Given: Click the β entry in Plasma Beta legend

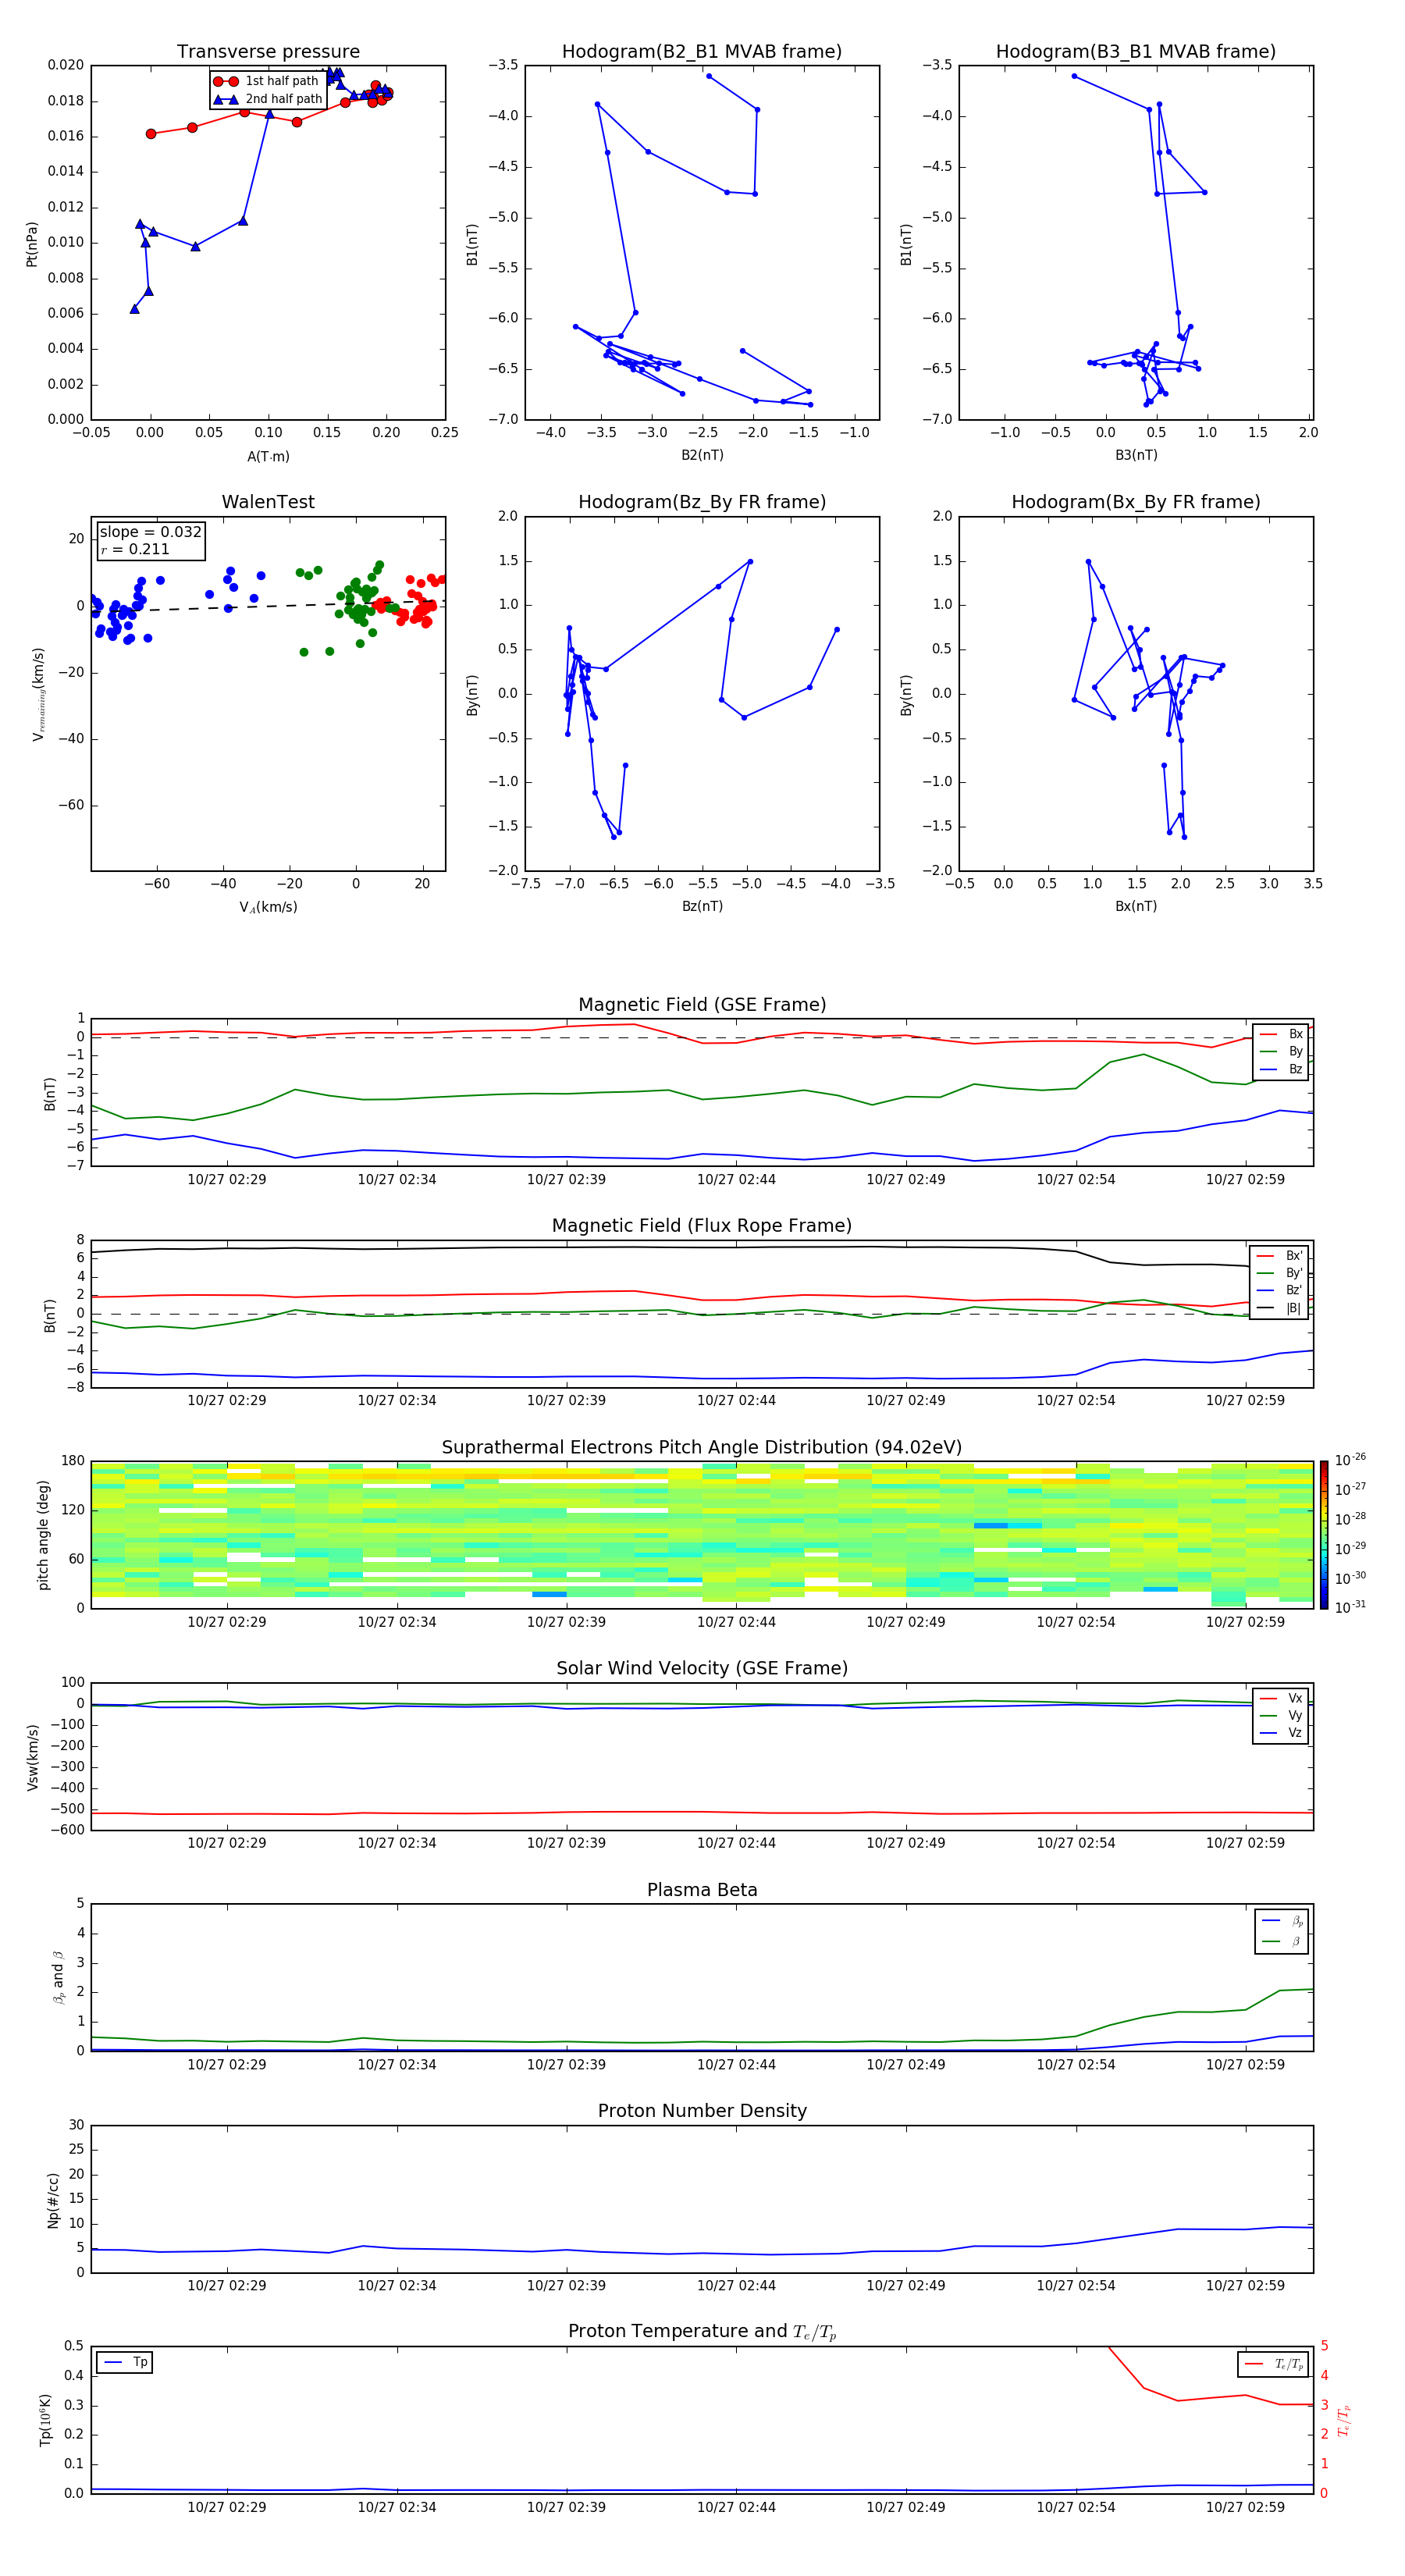Looking at the screenshot, I should (1282, 1941).
